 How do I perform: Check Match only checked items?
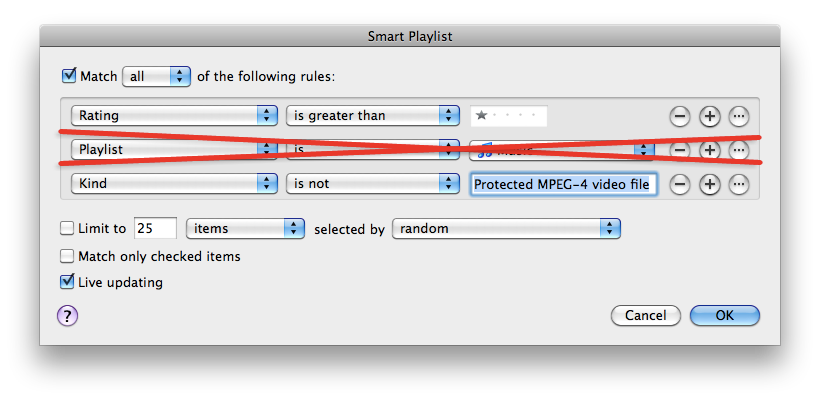coord(67,256)
